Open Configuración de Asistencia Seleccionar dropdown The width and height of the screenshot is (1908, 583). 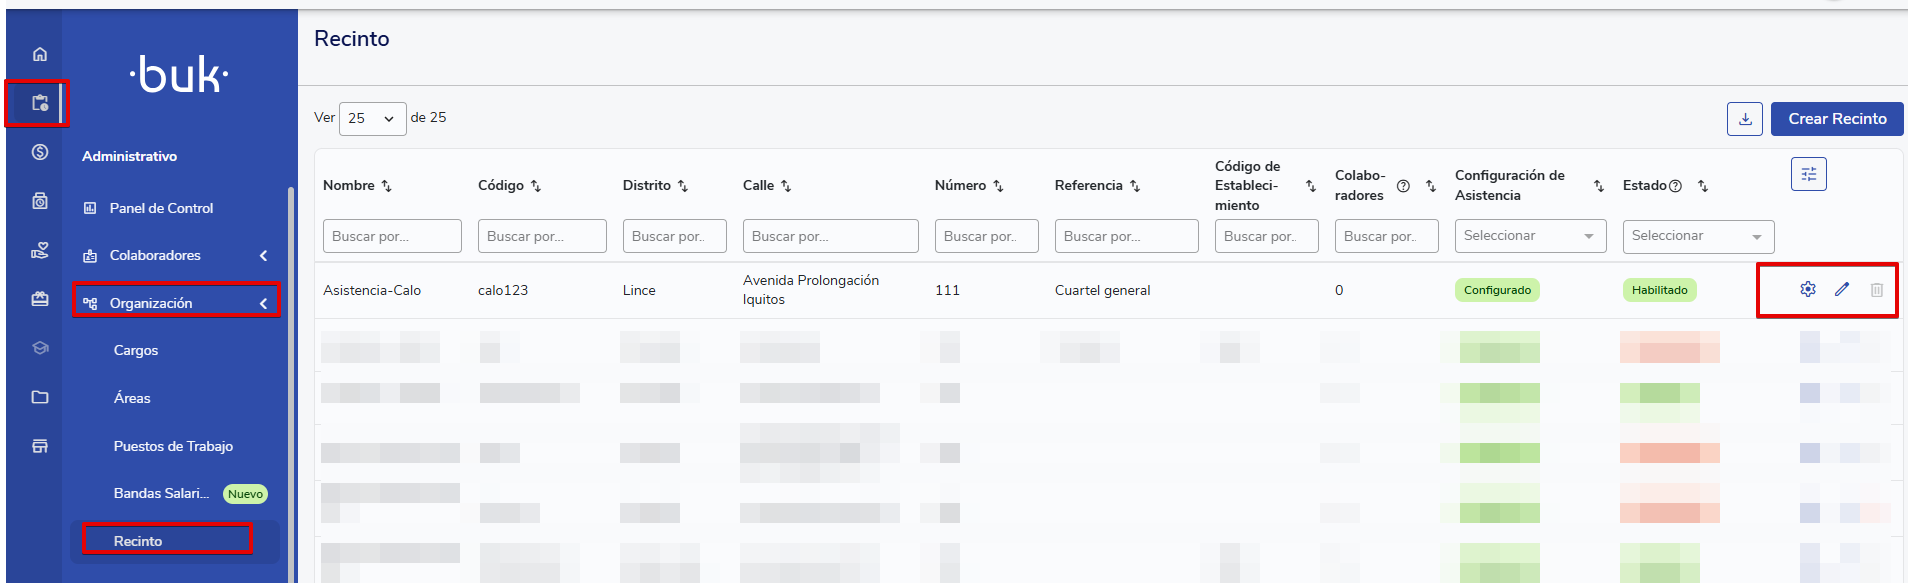click(1529, 236)
